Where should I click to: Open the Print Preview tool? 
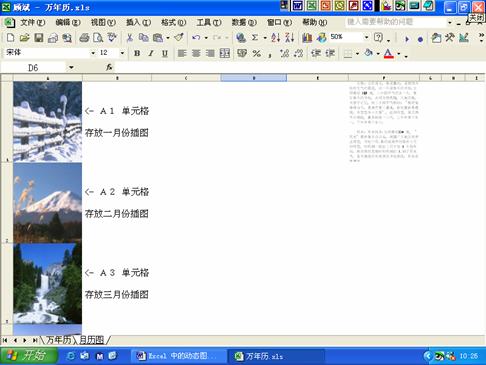pyautogui.click(x=98, y=38)
